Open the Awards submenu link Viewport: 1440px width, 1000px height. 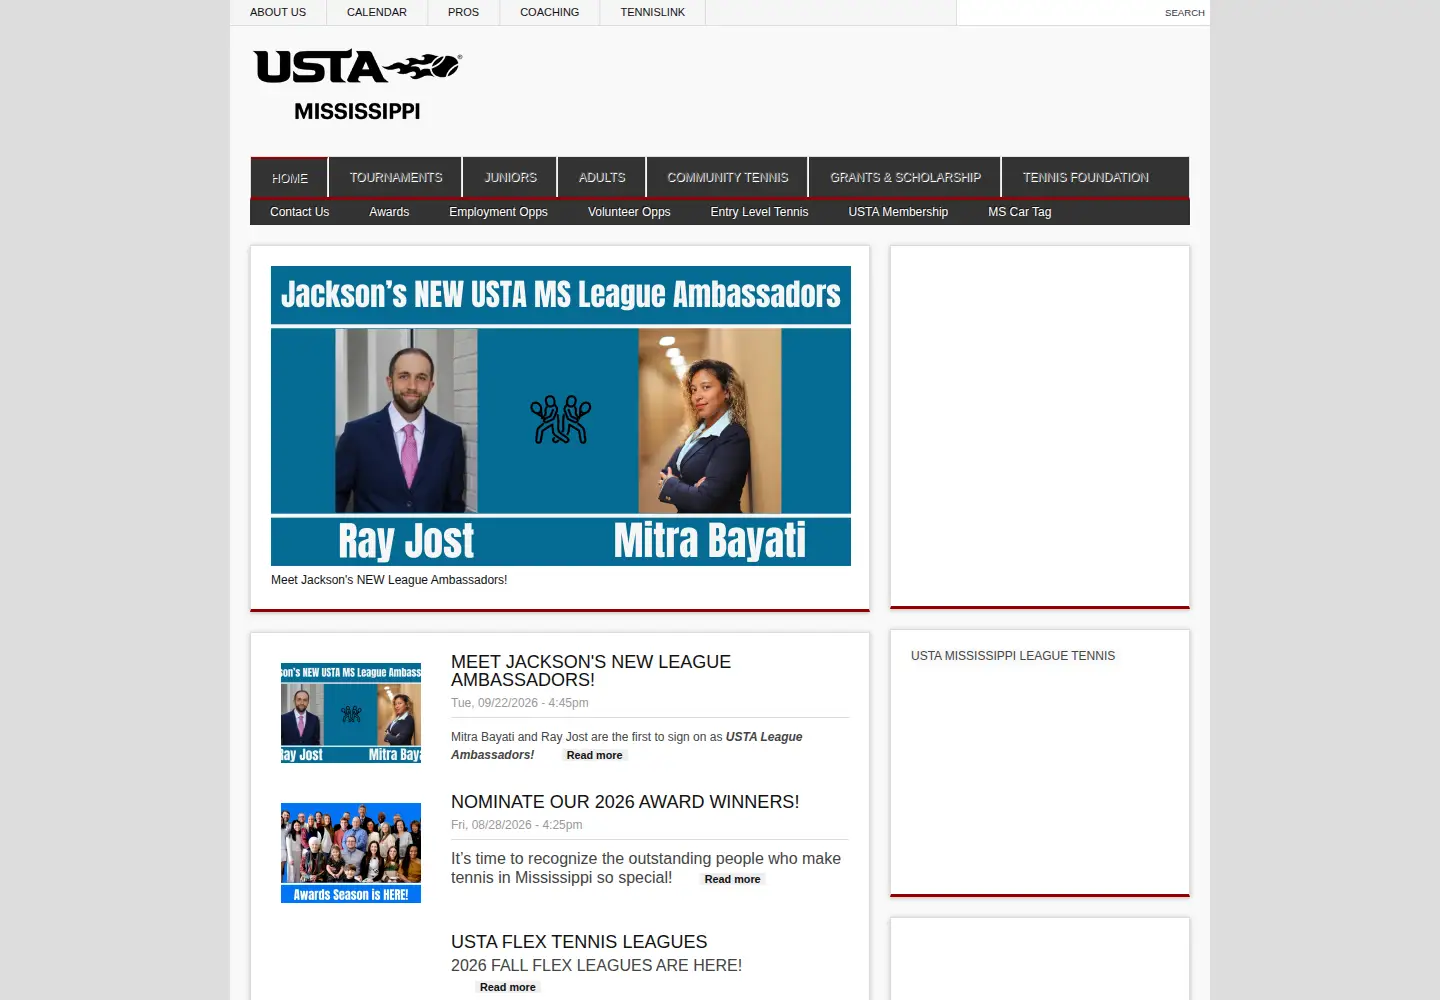pyautogui.click(x=389, y=212)
